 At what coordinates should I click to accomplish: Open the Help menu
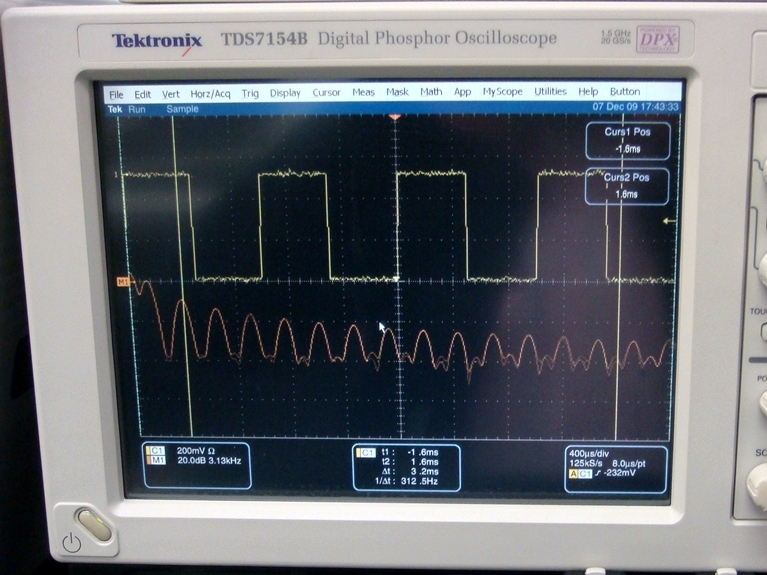pos(588,91)
